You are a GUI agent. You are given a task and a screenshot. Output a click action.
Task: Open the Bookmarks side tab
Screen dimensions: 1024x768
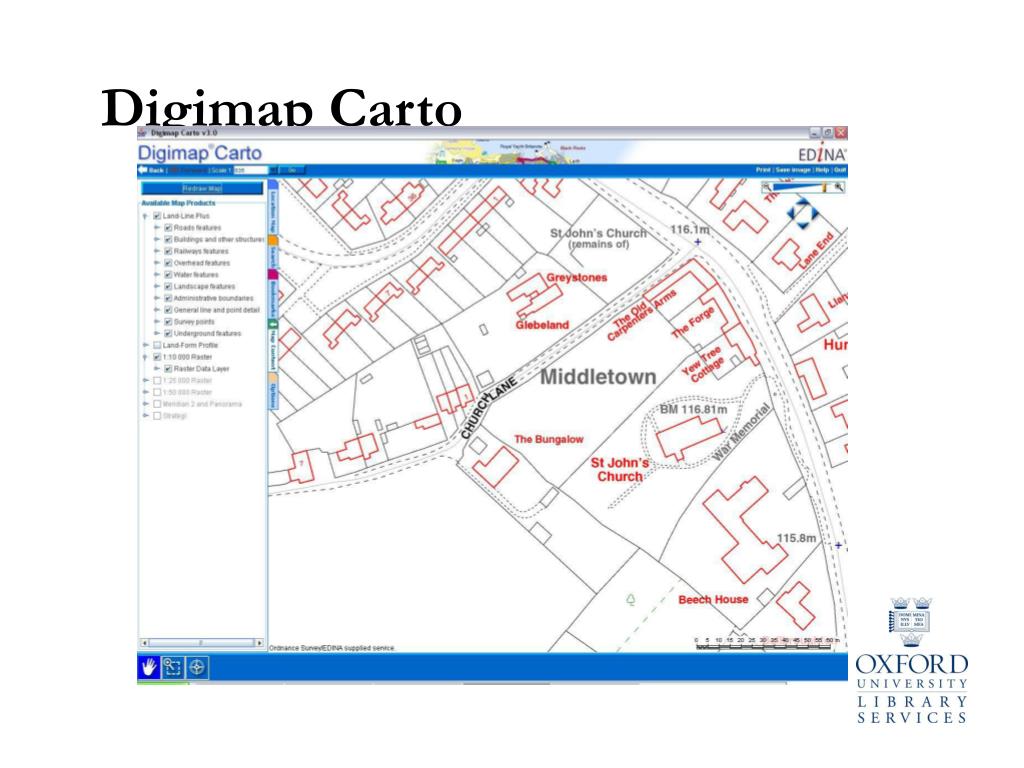273,294
